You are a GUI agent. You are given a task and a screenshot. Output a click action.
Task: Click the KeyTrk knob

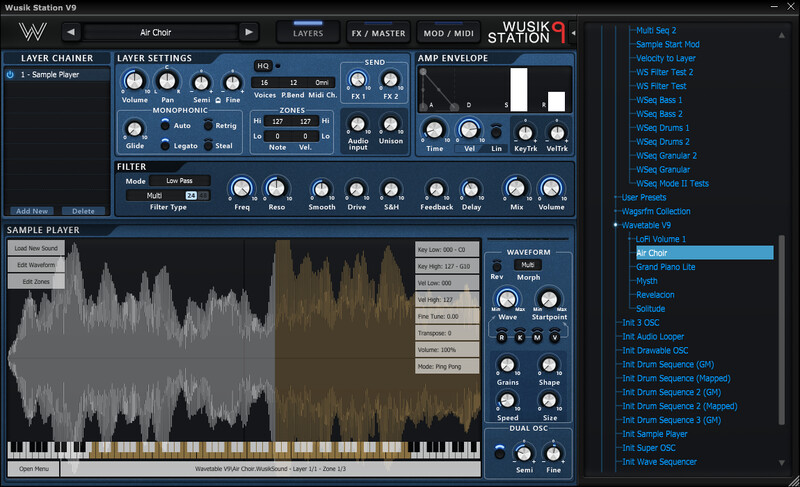pyautogui.click(x=526, y=133)
